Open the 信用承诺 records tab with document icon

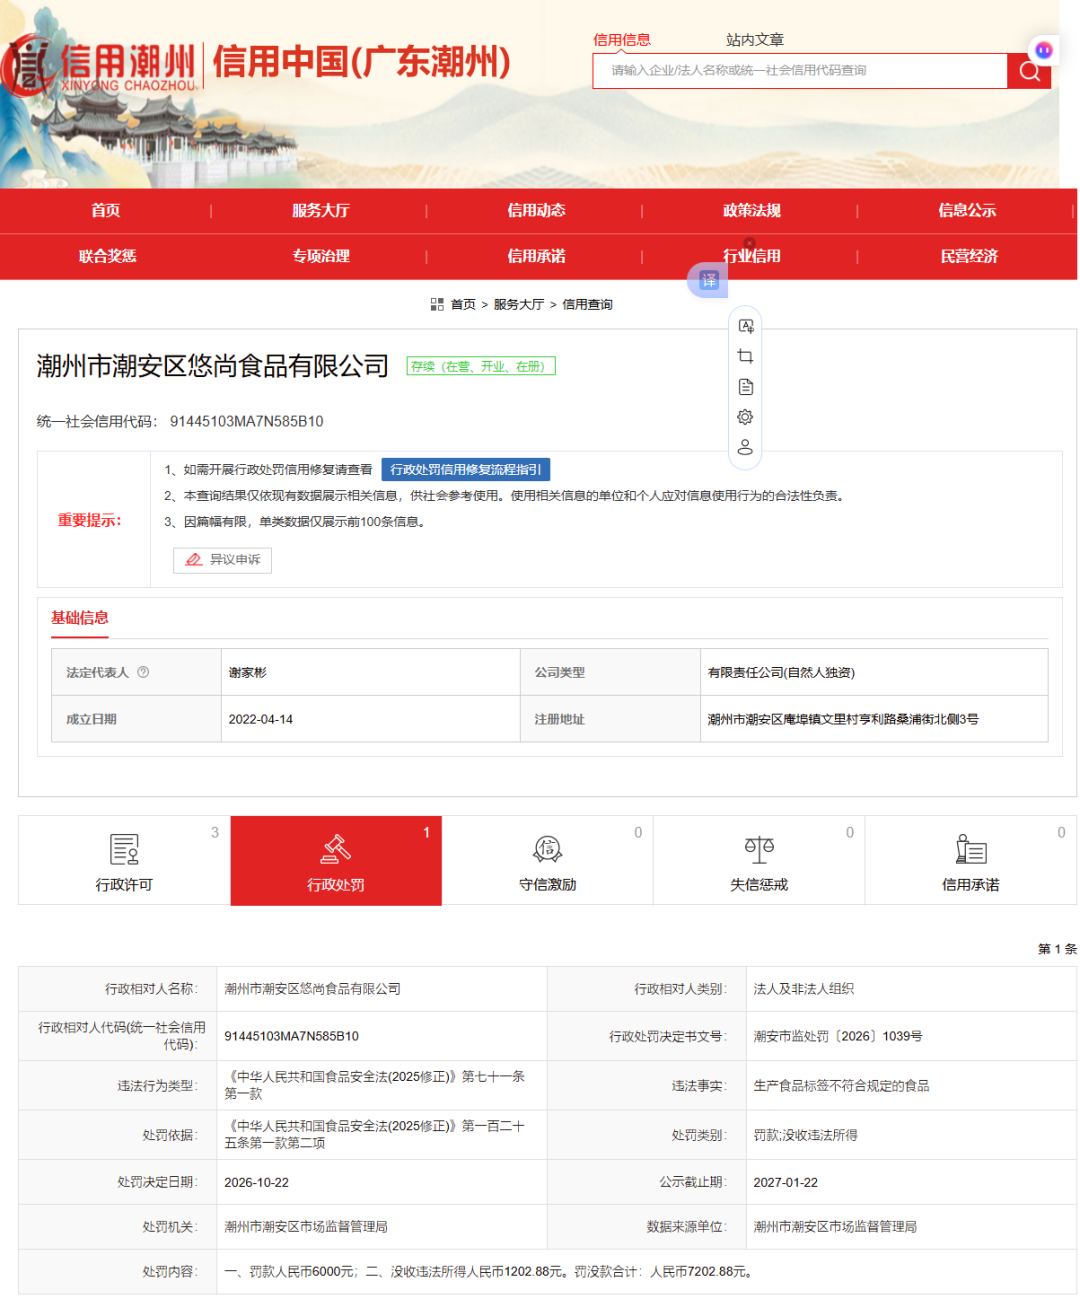(x=971, y=861)
